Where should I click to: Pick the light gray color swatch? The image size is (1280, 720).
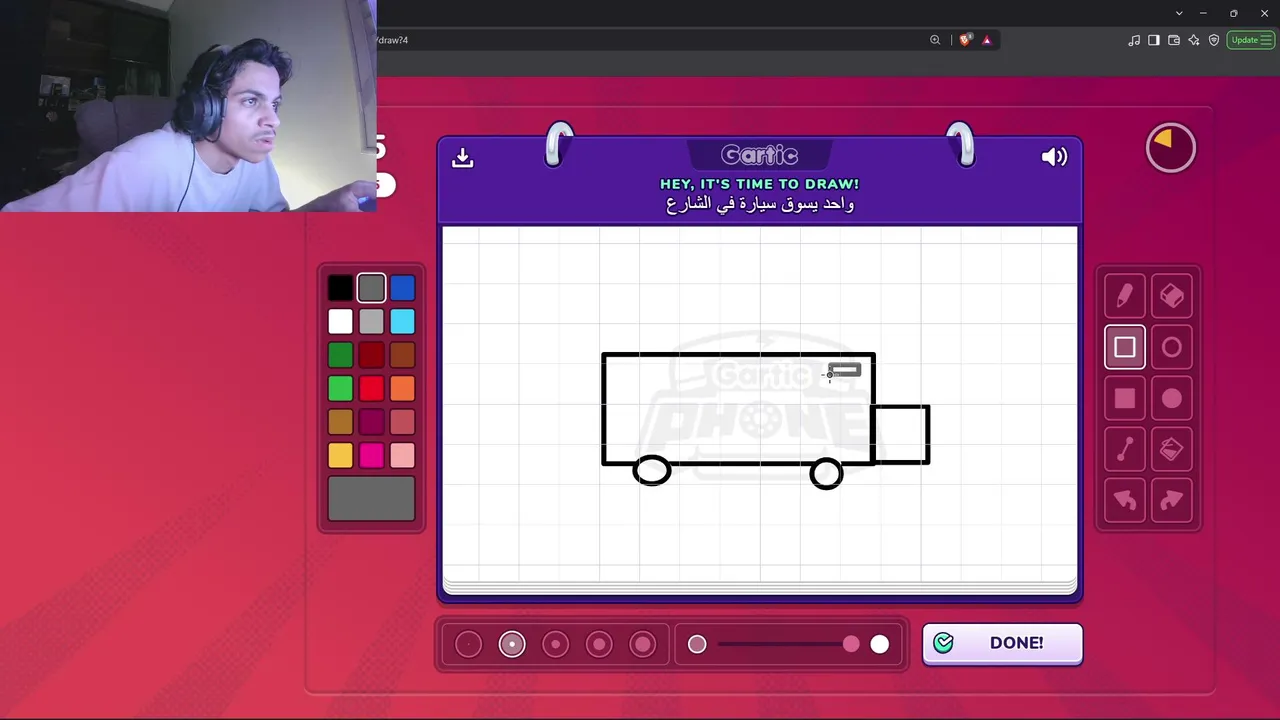click(x=371, y=322)
